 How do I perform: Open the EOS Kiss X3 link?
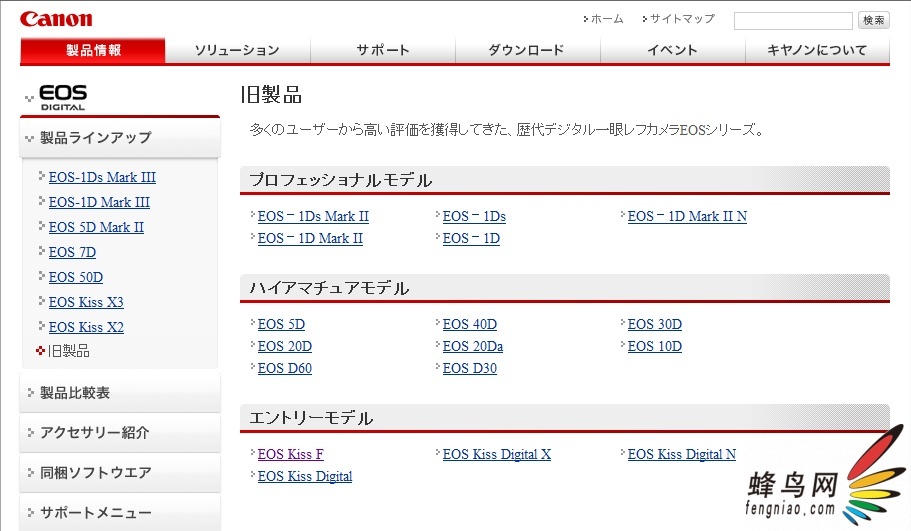[x=86, y=302]
